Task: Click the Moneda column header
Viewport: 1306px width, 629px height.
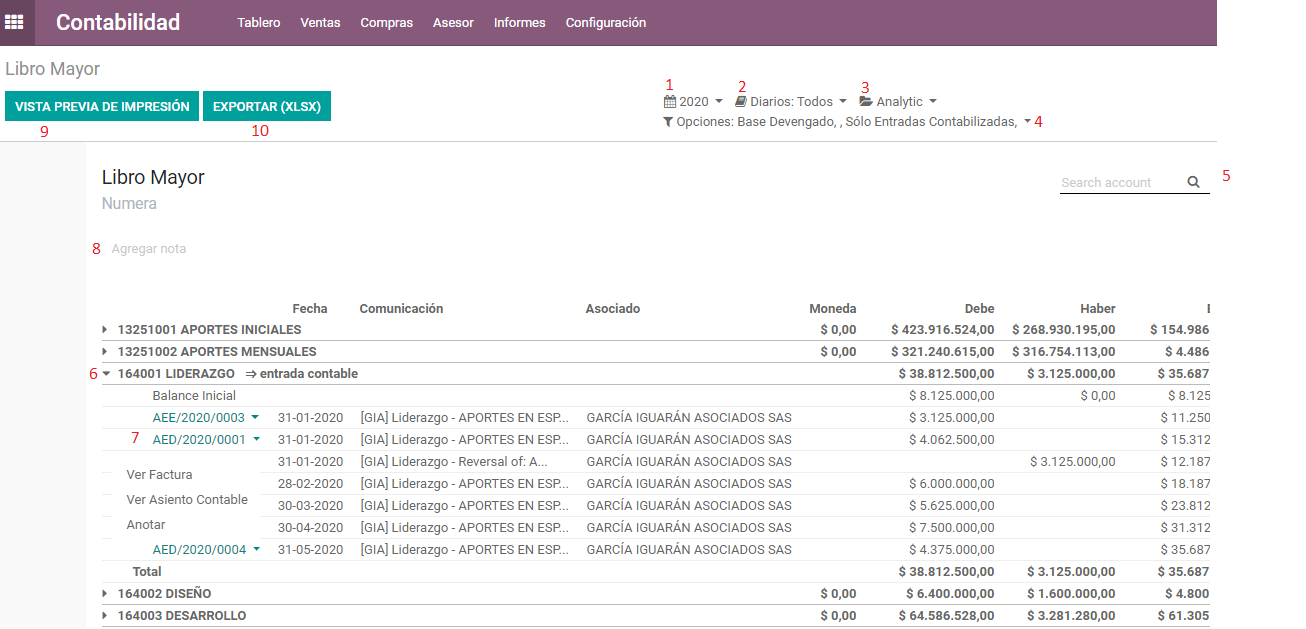Action: point(833,308)
